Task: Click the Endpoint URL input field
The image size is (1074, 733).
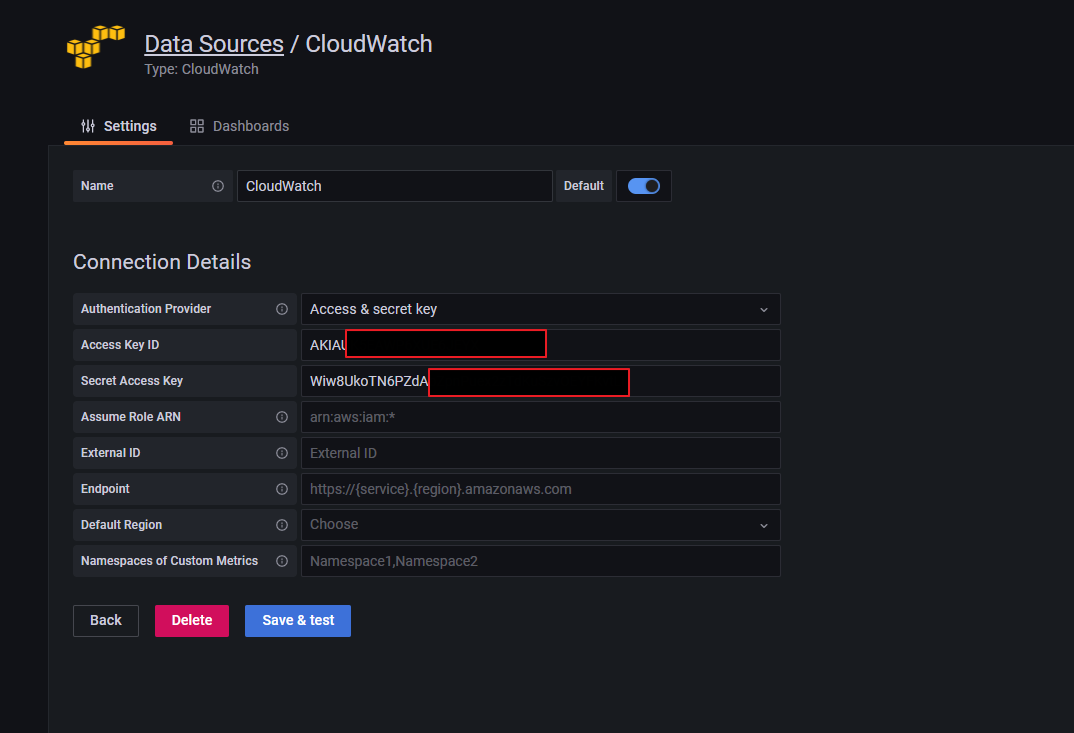Action: pos(540,489)
